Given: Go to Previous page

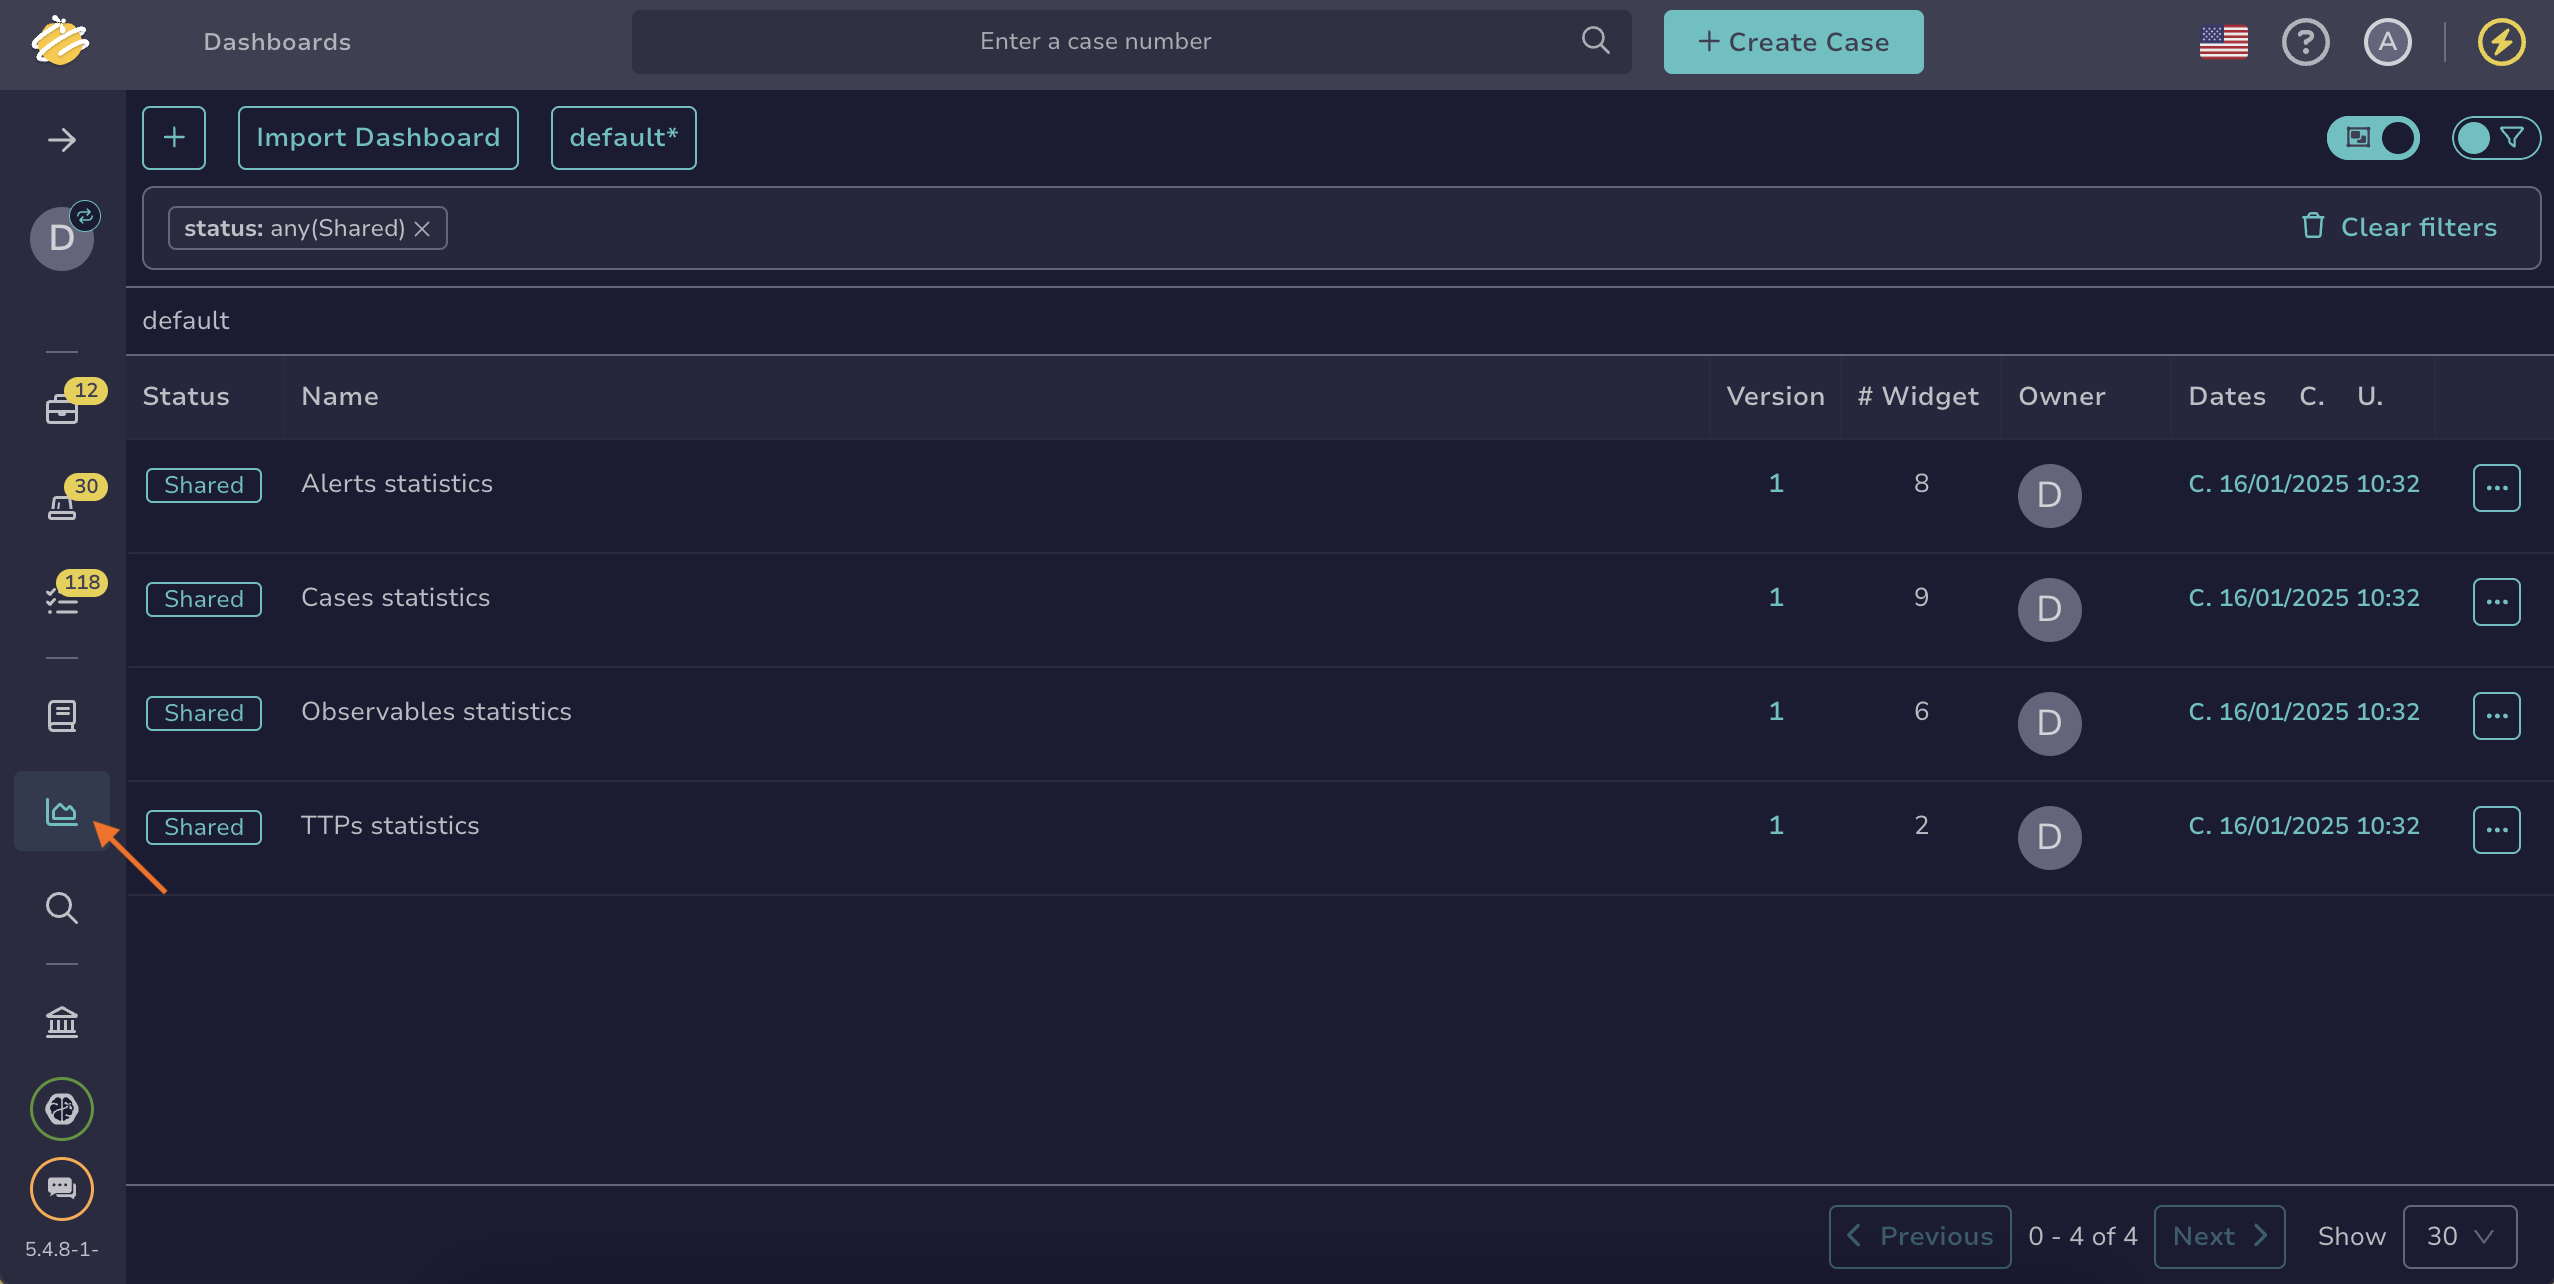Looking at the screenshot, I should (x=1920, y=1237).
